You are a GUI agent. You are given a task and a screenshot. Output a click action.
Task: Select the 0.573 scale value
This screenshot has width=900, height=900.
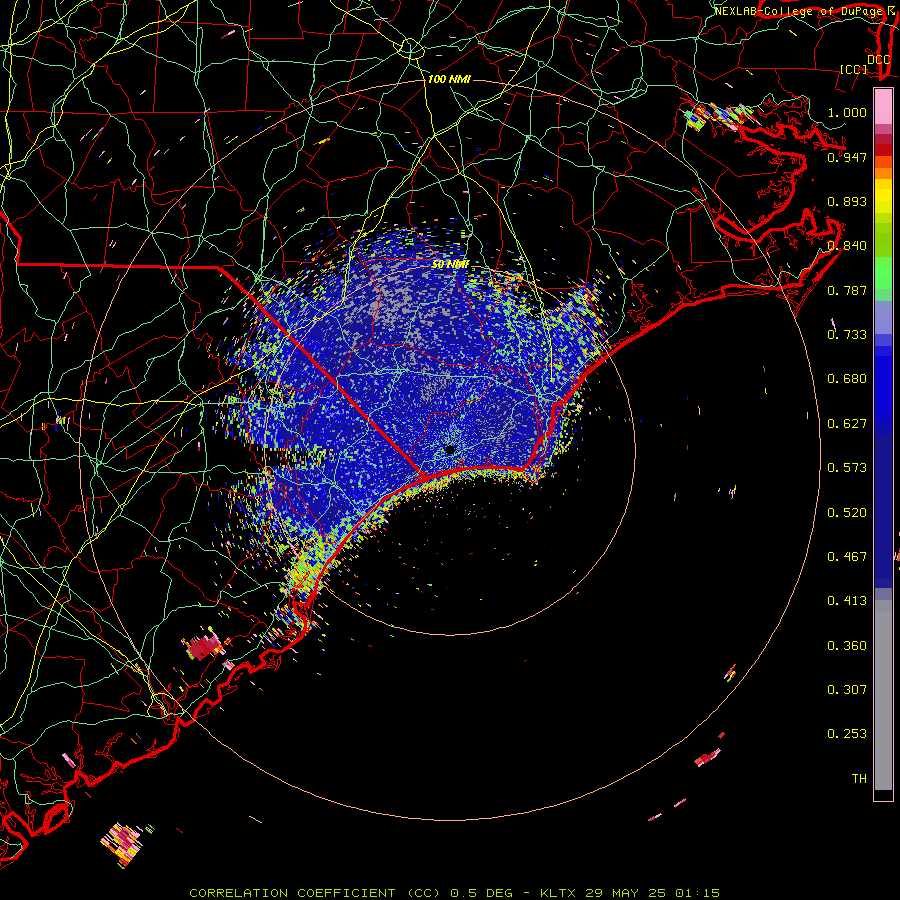pos(847,468)
